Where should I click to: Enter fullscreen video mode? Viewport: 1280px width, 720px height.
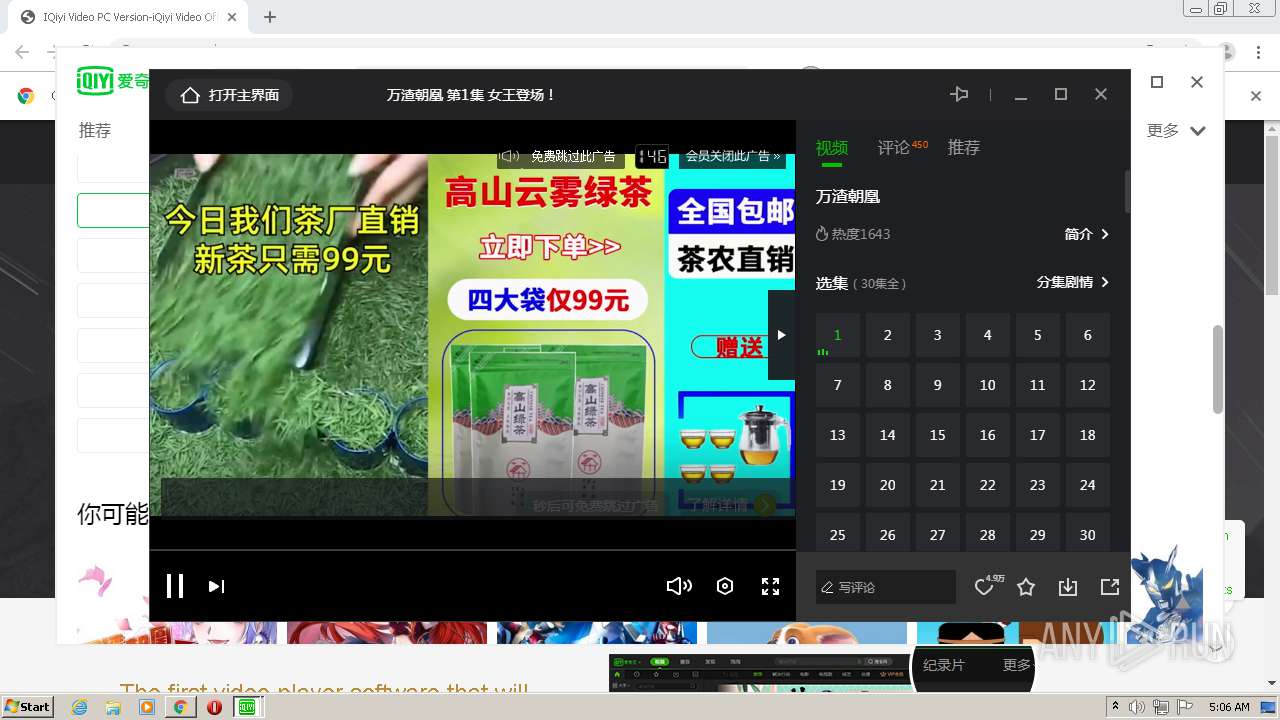coord(770,586)
